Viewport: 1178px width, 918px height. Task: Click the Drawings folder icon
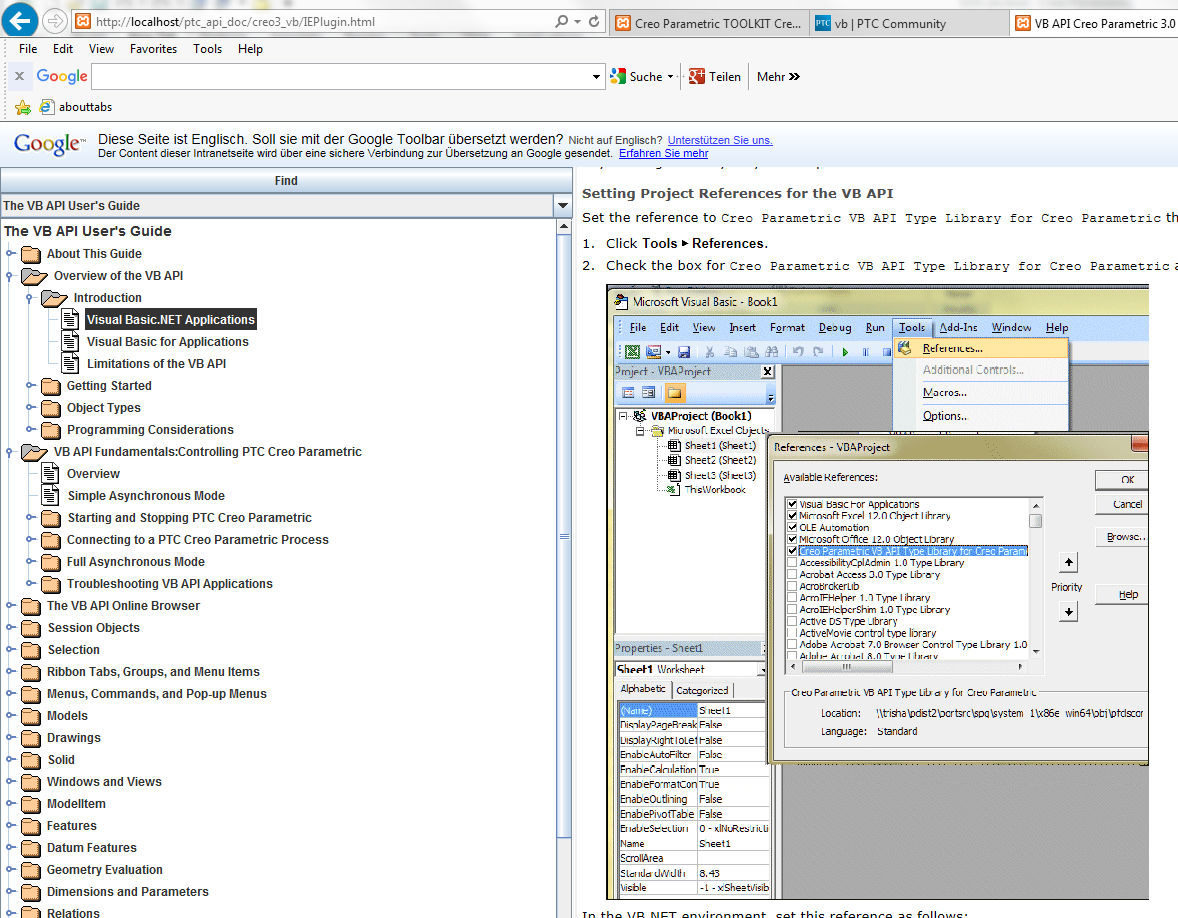[31, 738]
